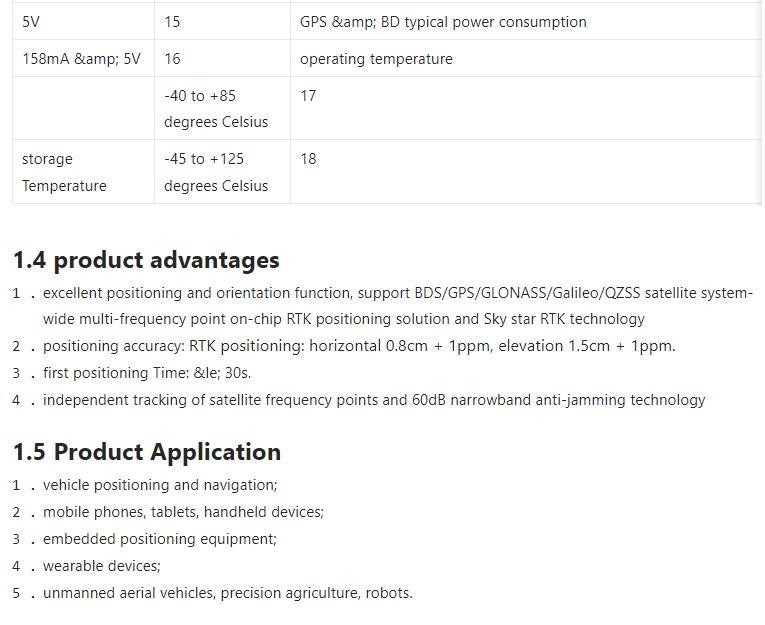Click the '1.5 Product Application' heading

coord(147,452)
